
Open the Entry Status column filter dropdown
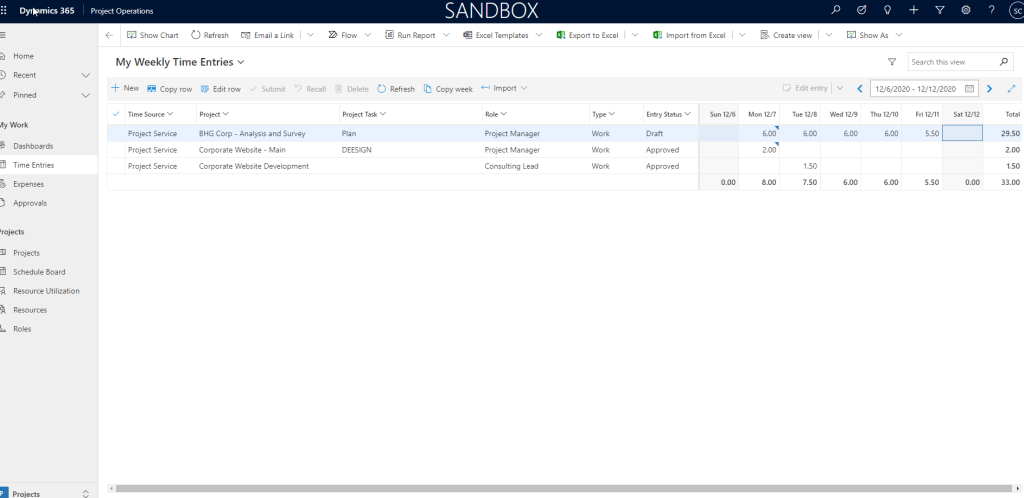[687, 114]
